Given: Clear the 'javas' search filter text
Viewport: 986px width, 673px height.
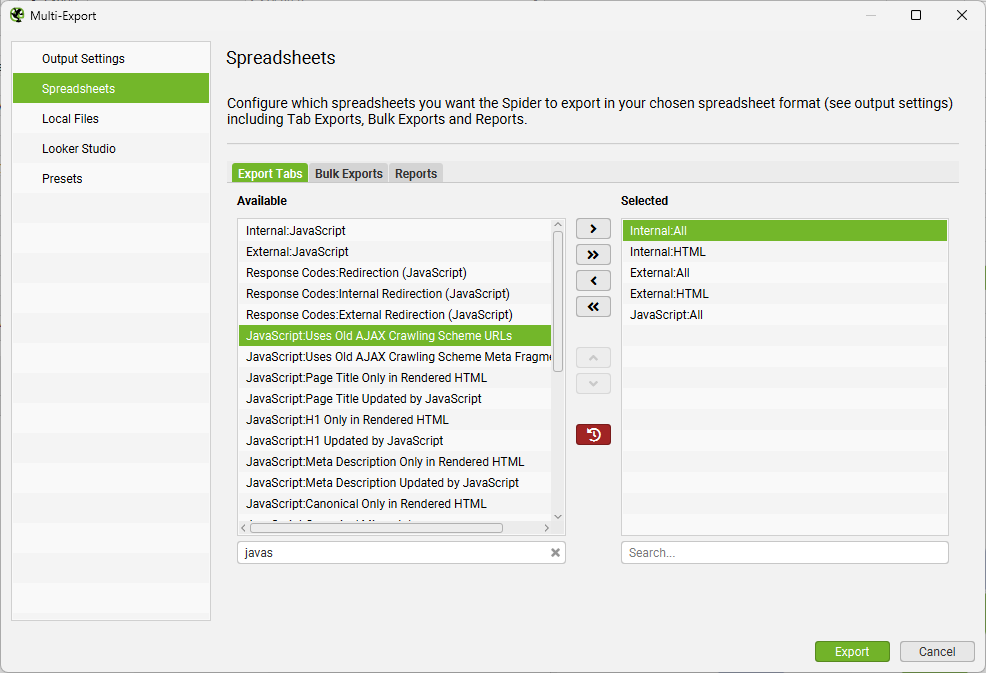Looking at the screenshot, I should pos(555,553).
